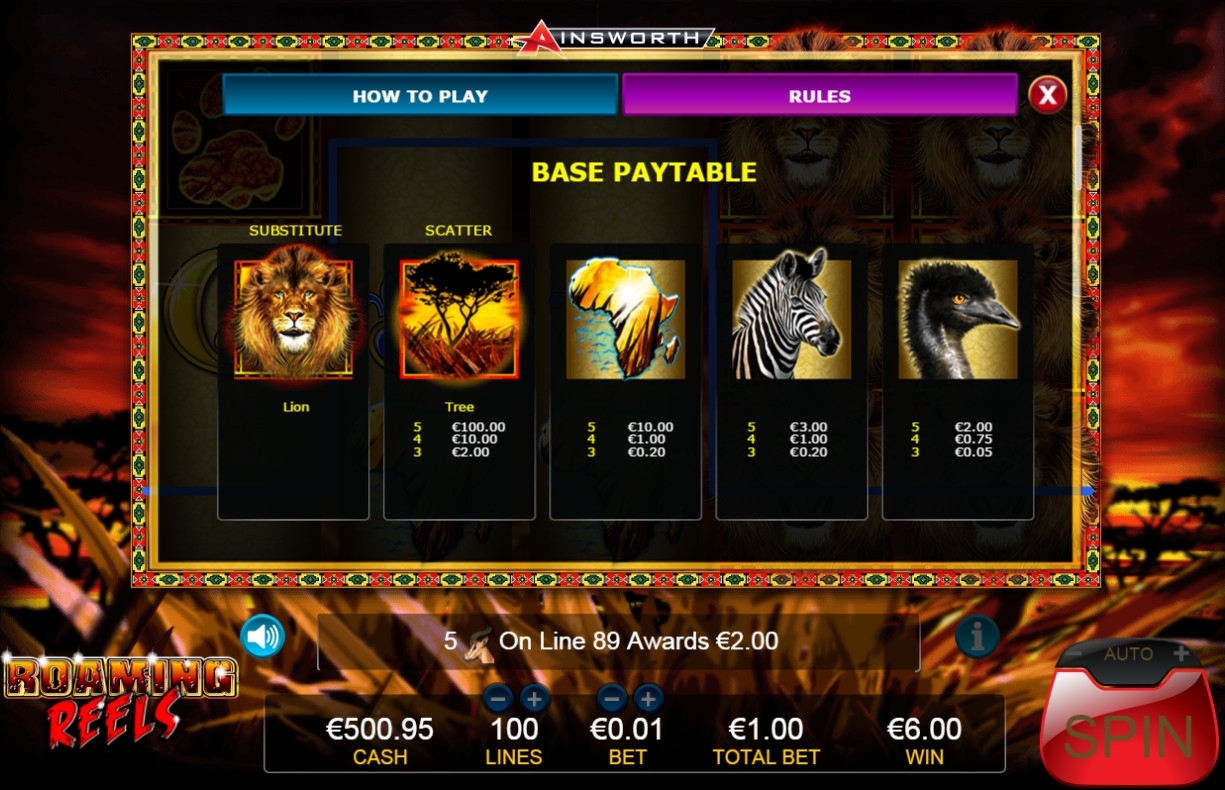This screenshot has width=1225, height=790.
Task: Select the Tree scatter symbol
Action: pyautogui.click(x=460, y=319)
